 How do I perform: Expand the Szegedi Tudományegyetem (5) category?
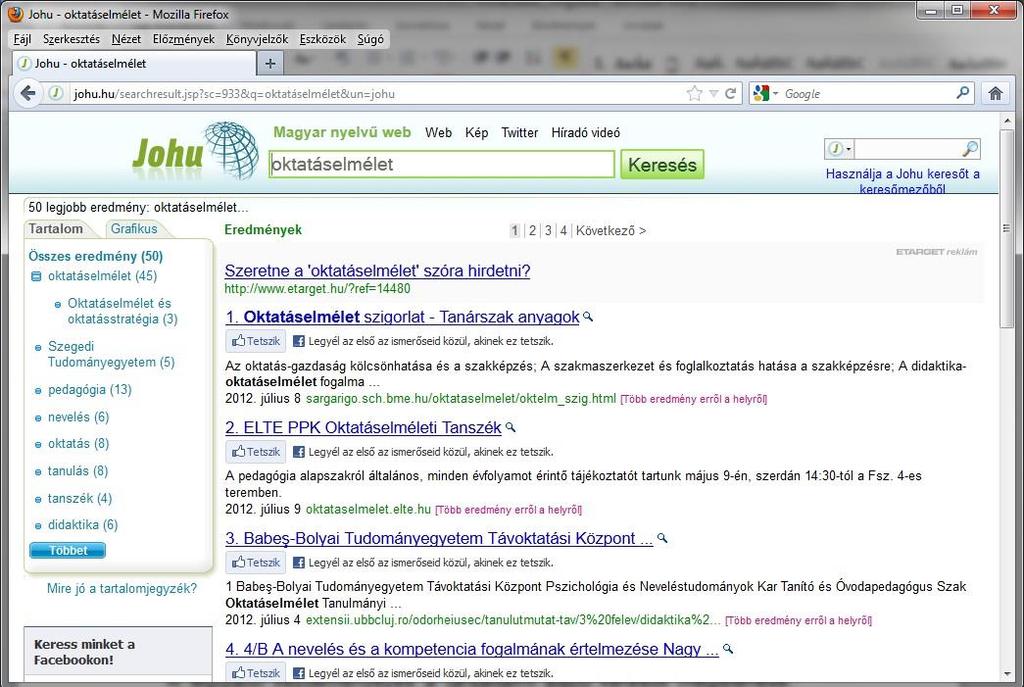click(38, 348)
